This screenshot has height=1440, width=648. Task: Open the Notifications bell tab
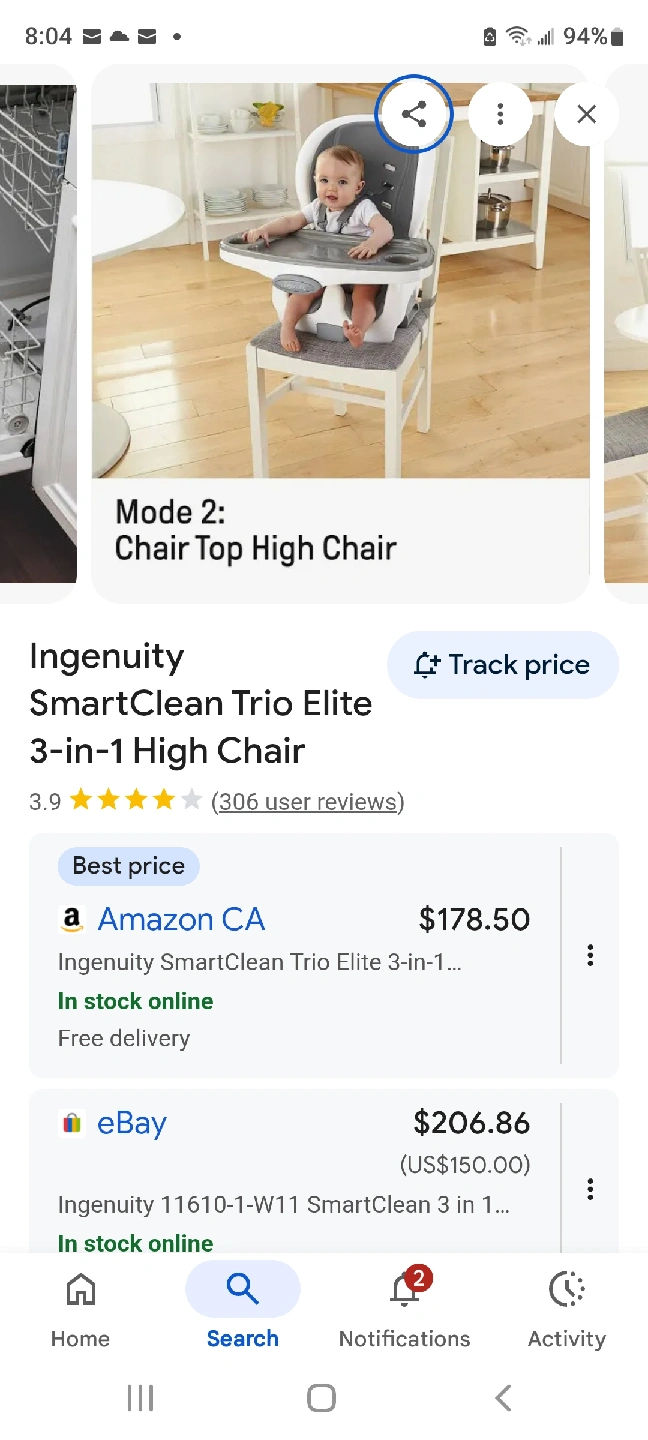(x=405, y=1305)
